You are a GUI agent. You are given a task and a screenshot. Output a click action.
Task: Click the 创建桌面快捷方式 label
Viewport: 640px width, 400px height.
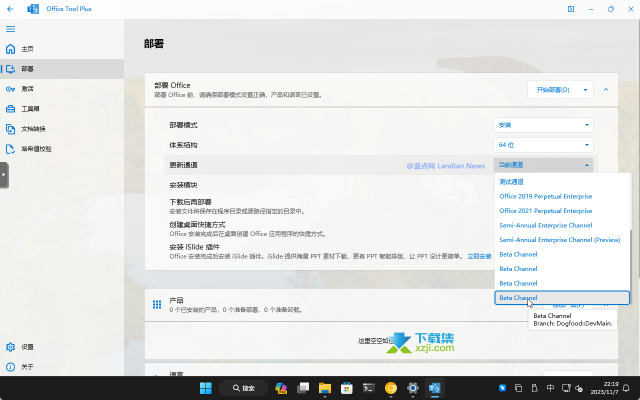coord(197,225)
